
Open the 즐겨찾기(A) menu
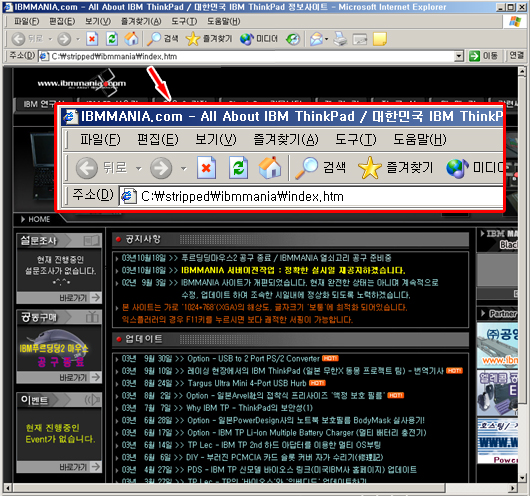141,21
